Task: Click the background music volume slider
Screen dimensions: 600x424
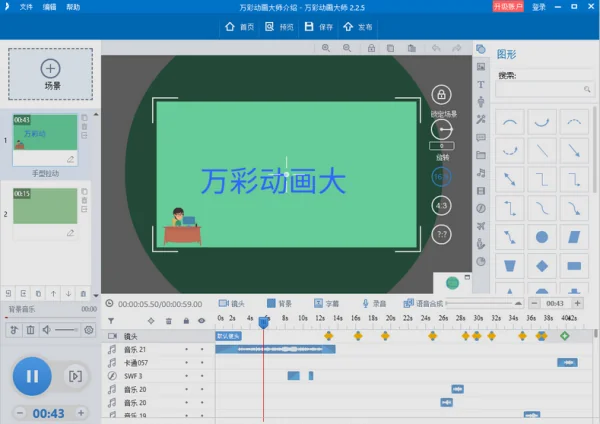Action: pos(66,329)
